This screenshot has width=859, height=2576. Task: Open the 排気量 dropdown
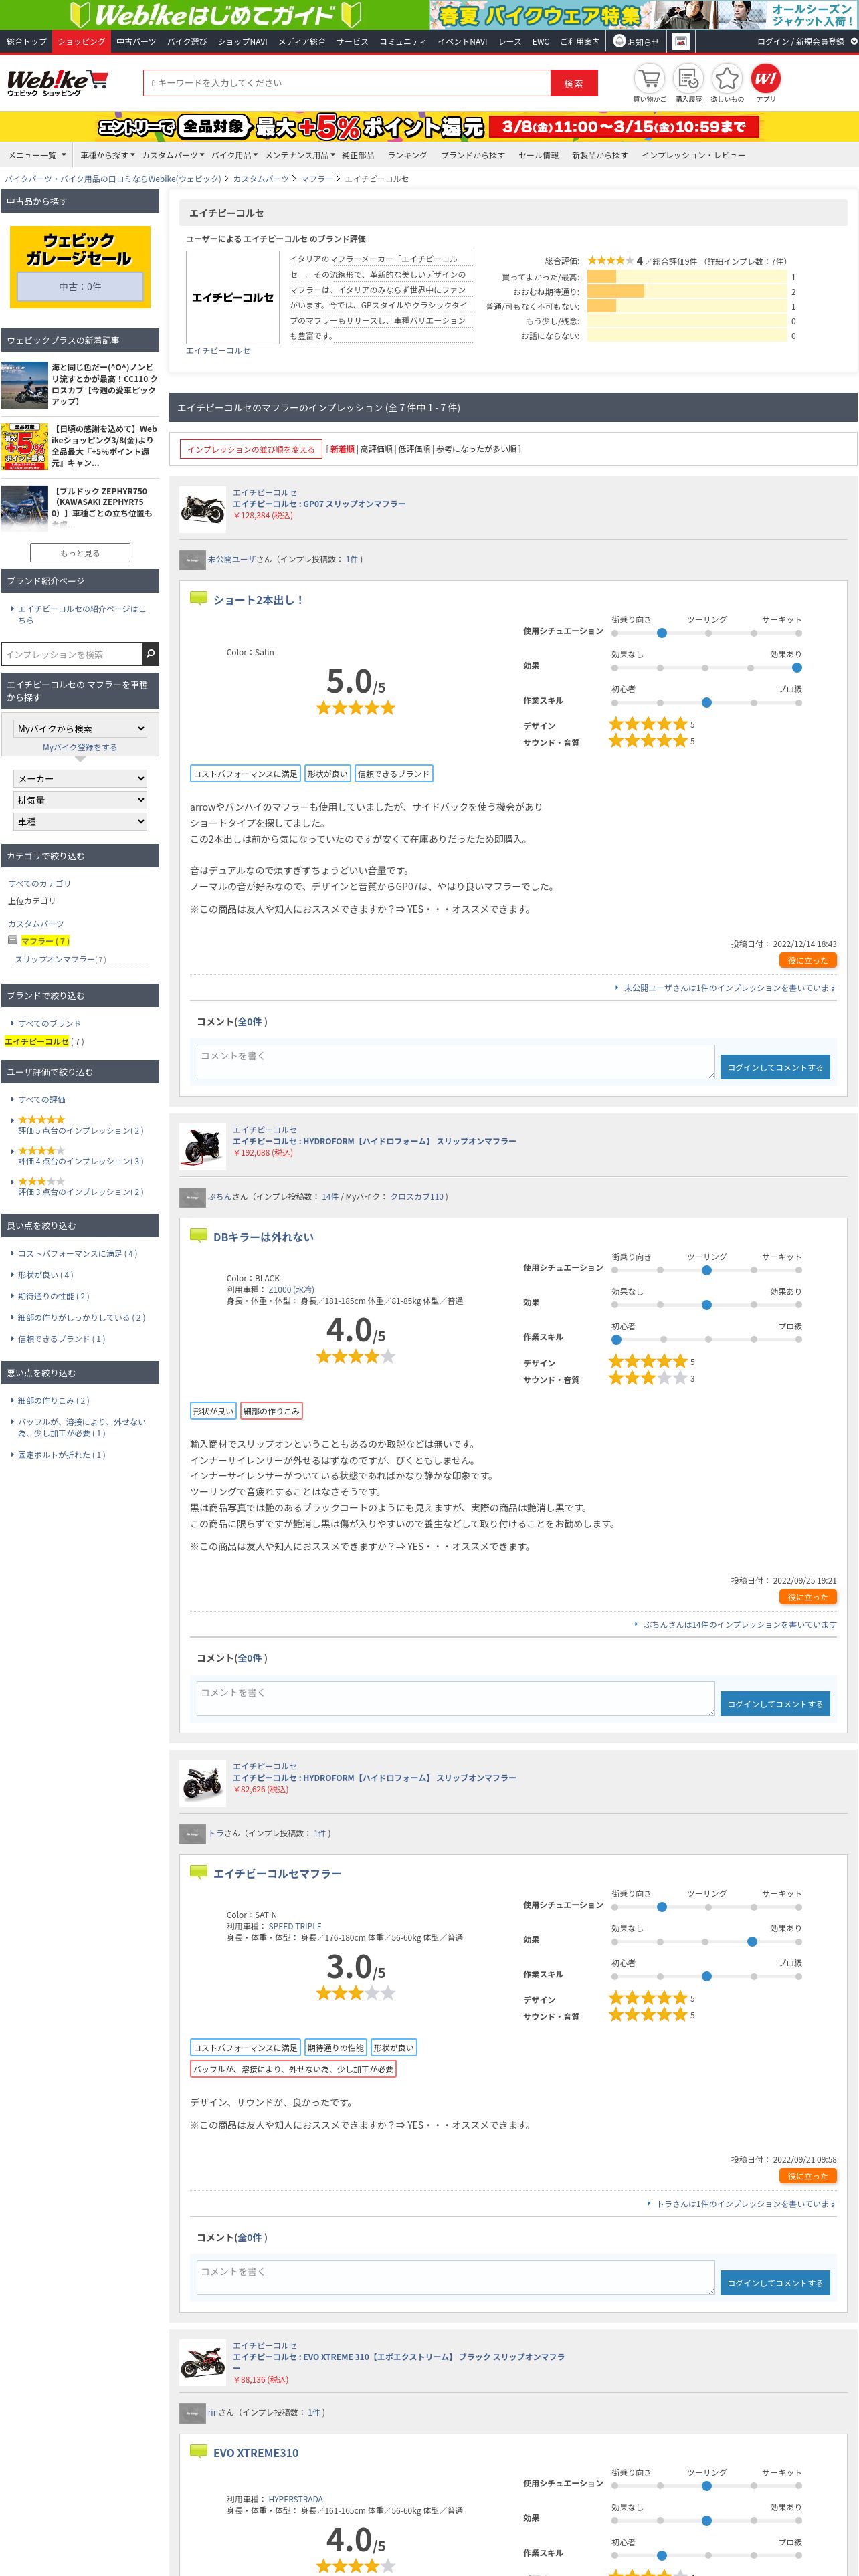(81, 800)
